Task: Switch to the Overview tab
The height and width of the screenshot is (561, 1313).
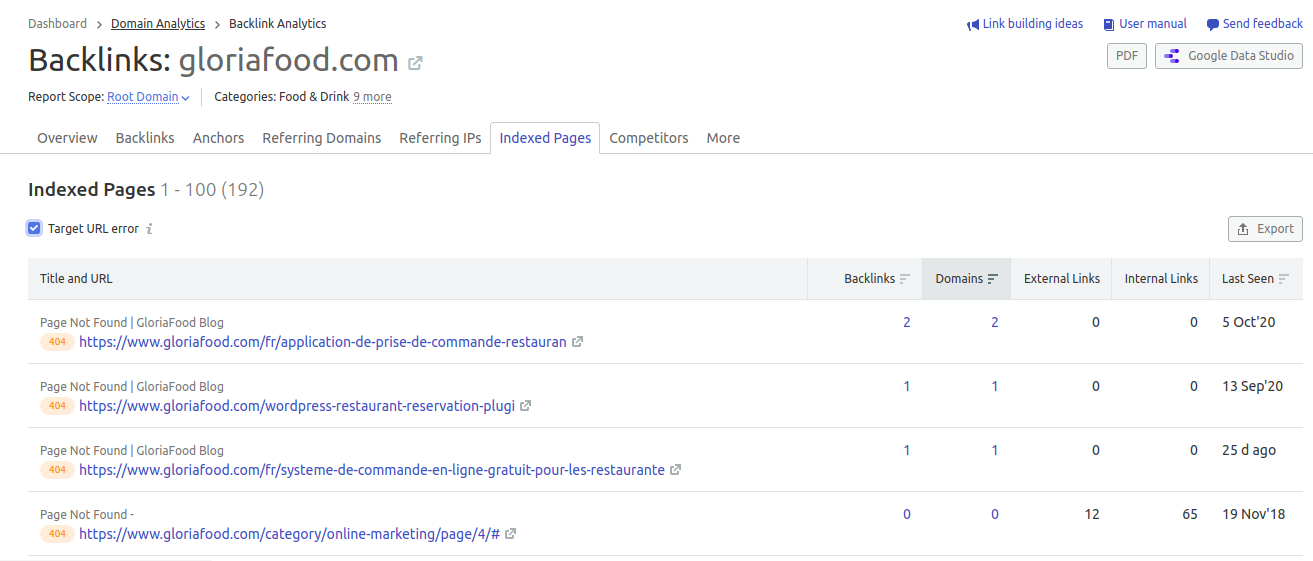Action: (67, 138)
